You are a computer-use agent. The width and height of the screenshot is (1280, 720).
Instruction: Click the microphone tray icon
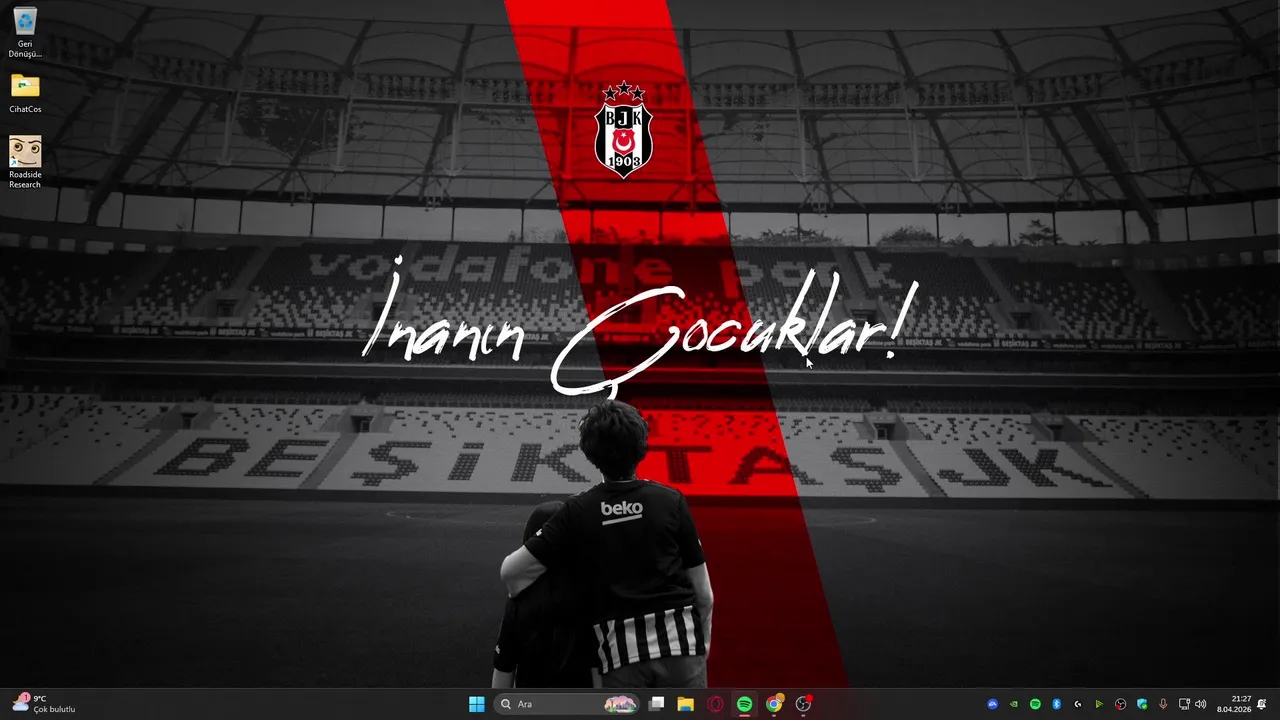click(x=1163, y=704)
